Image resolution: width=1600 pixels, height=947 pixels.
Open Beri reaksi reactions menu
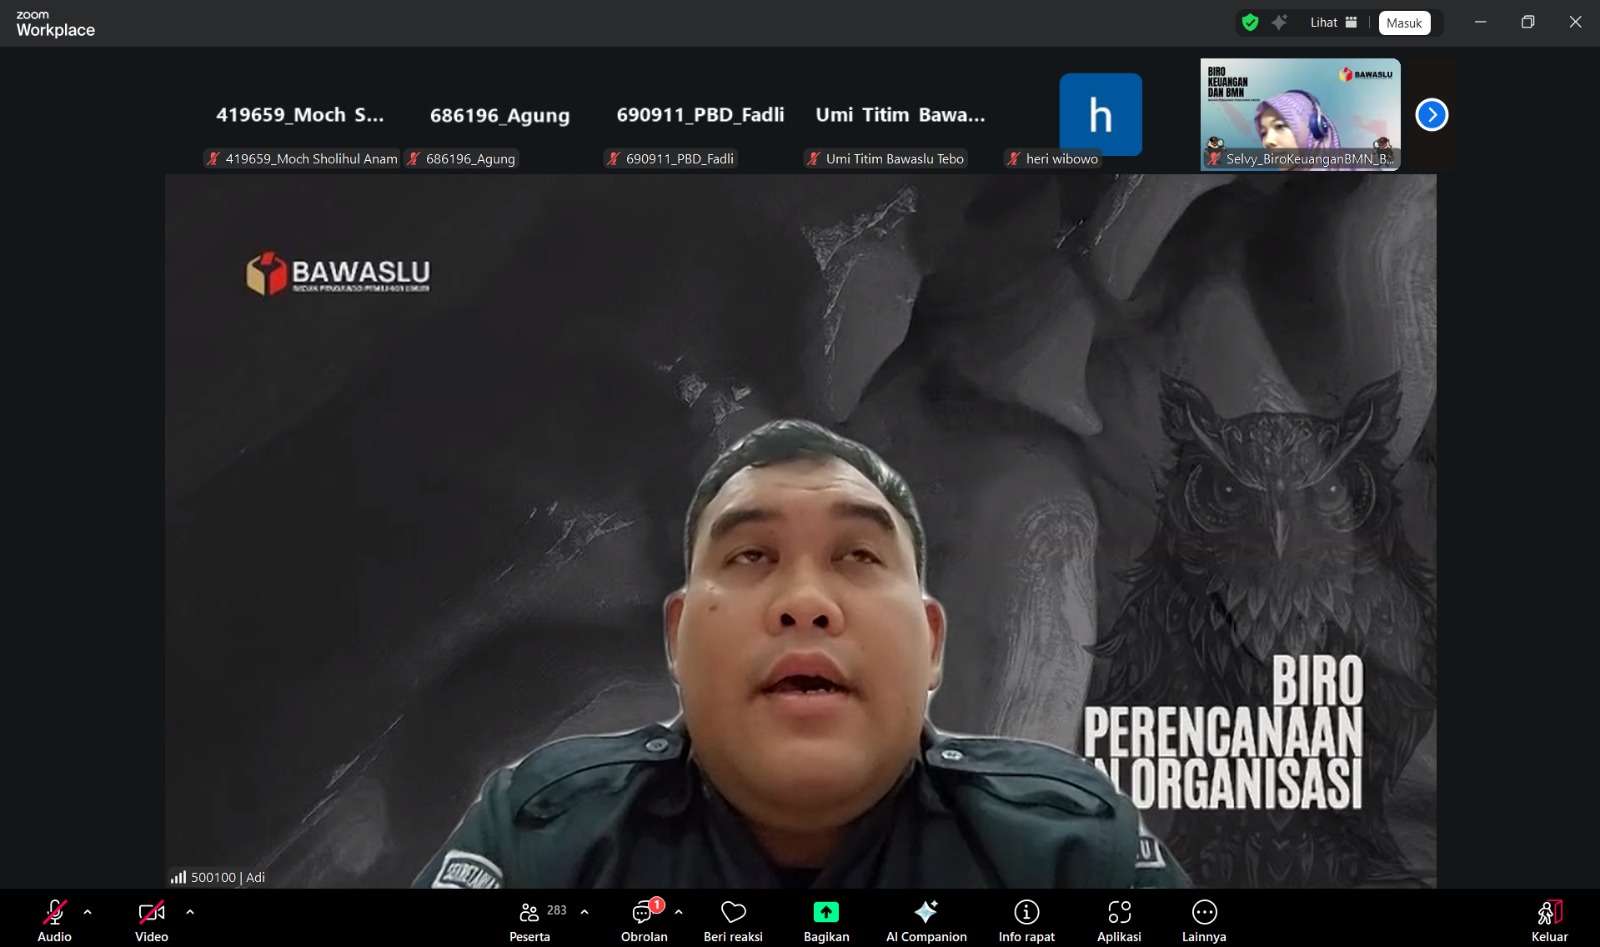click(x=733, y=919)
